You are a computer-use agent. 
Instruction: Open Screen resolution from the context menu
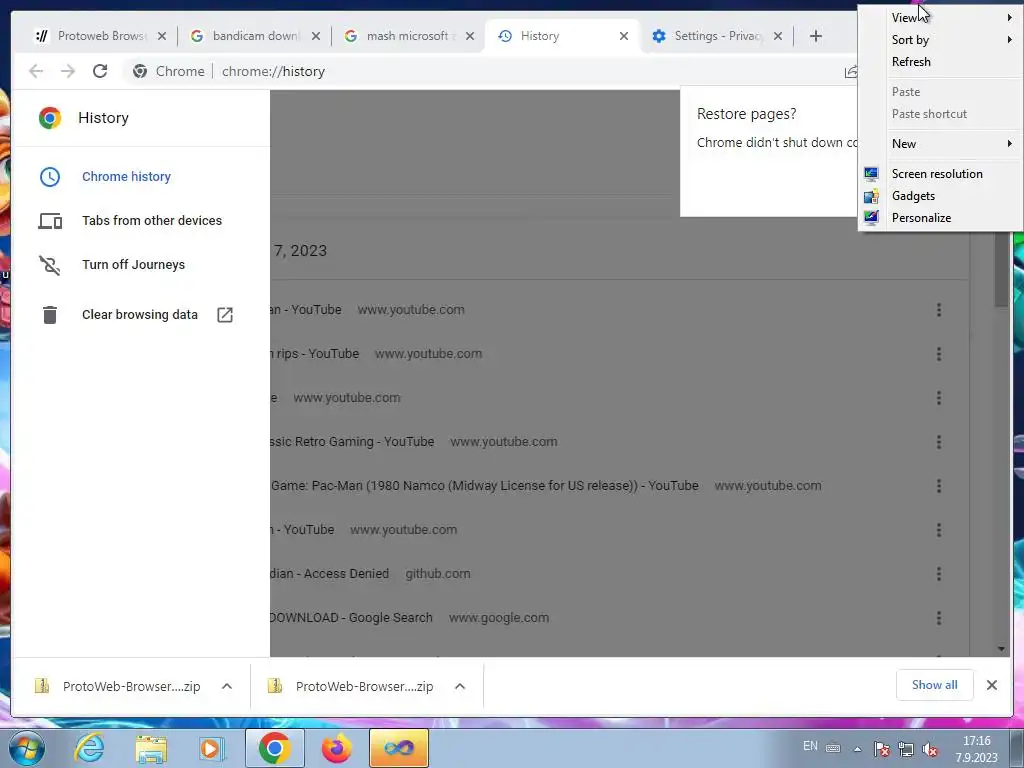(937, 174)
